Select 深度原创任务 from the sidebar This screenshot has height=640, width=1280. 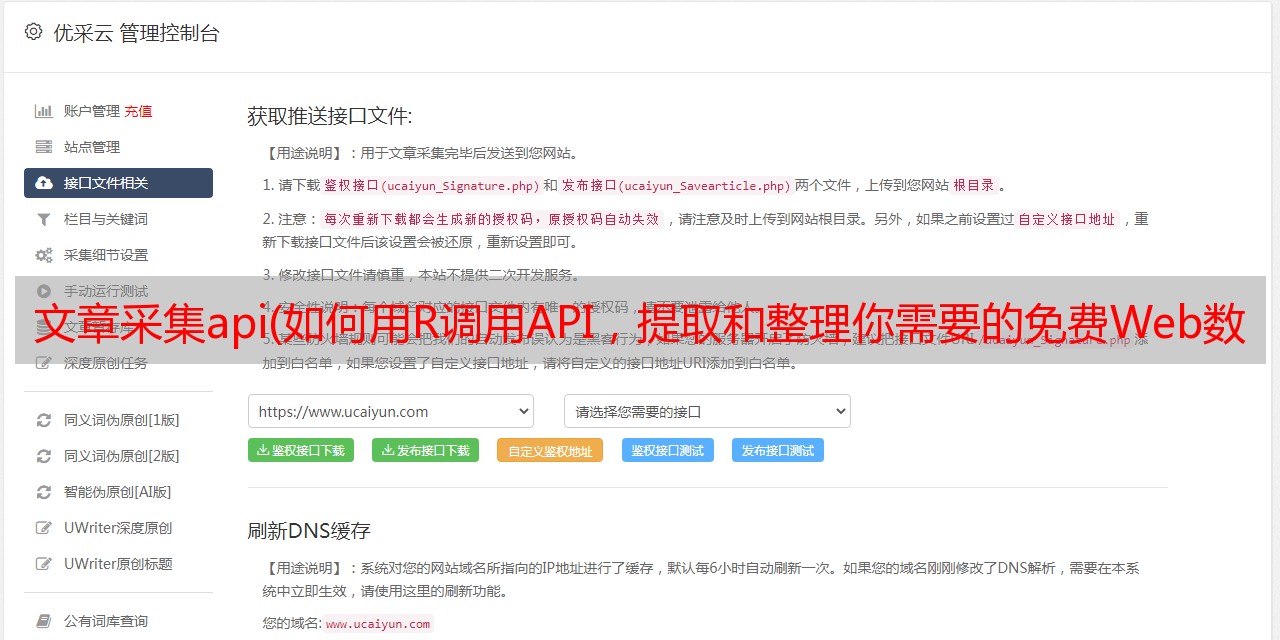(x=105, y=363)
